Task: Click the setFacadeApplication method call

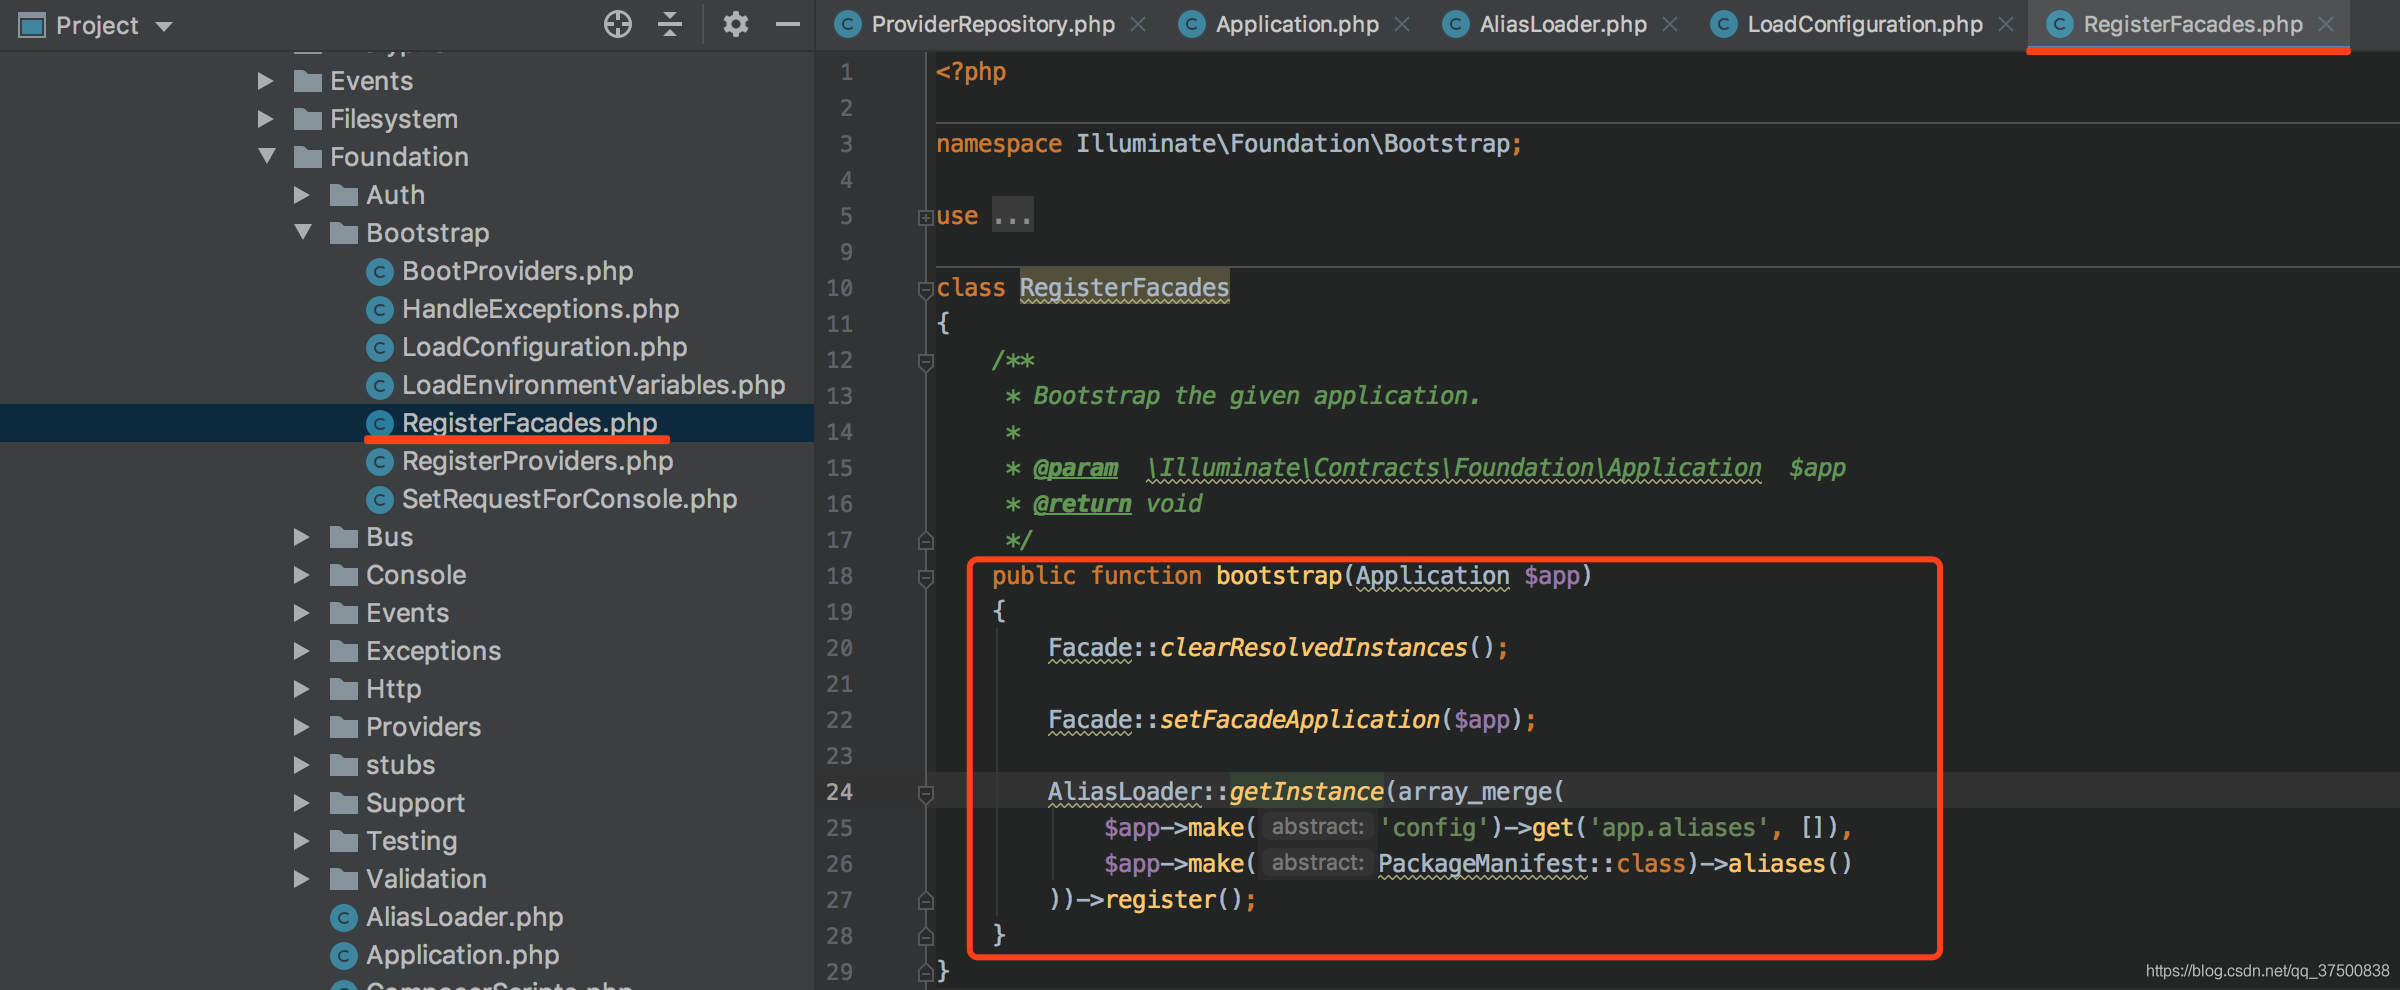Action: click(x=1299, y=720)
